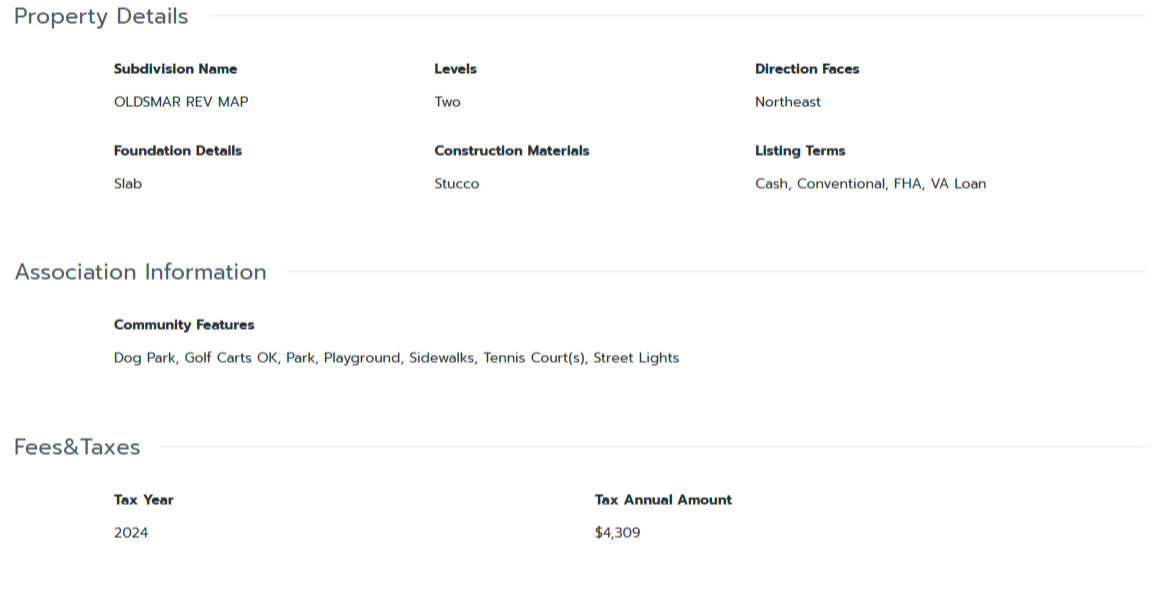Click the Association Information section heading
This screenshot has height=608, width=1156.
(141, 272)
